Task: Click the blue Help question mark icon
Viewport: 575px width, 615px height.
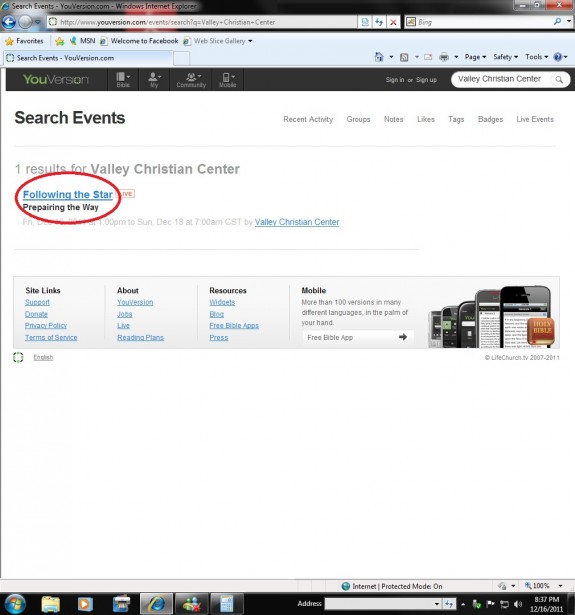Action: click(557, 57)
